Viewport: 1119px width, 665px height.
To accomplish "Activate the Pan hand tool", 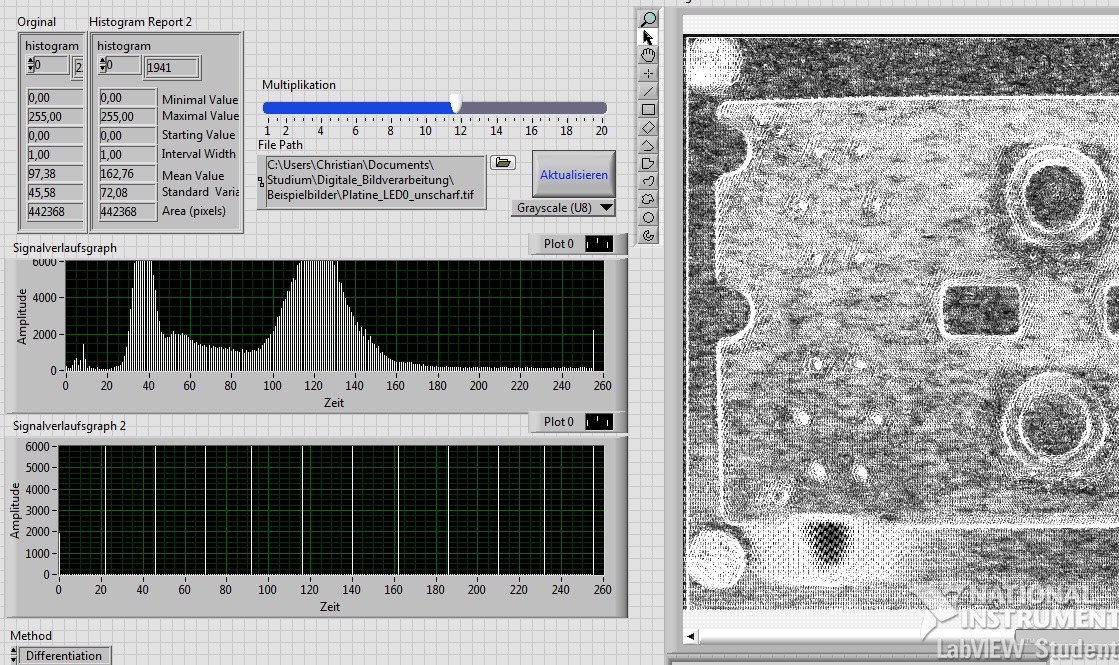I will 648,55.
